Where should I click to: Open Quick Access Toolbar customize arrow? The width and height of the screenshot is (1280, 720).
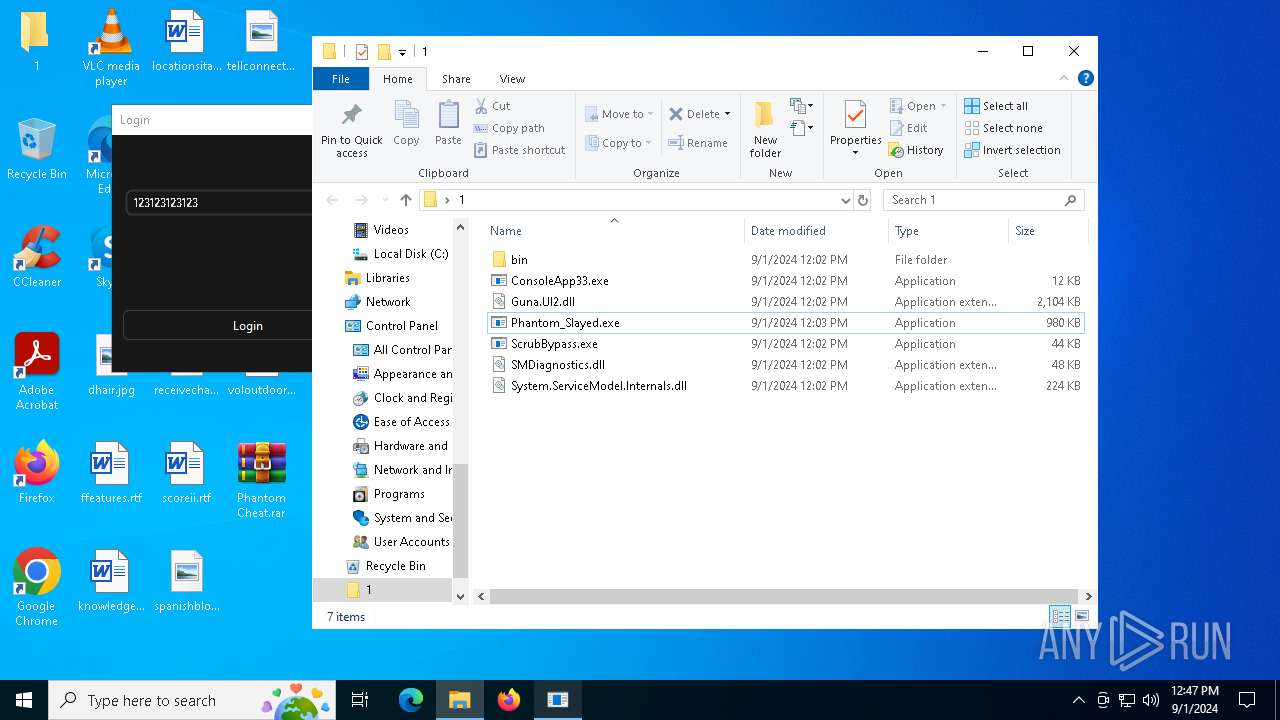[x=402, y=52]
